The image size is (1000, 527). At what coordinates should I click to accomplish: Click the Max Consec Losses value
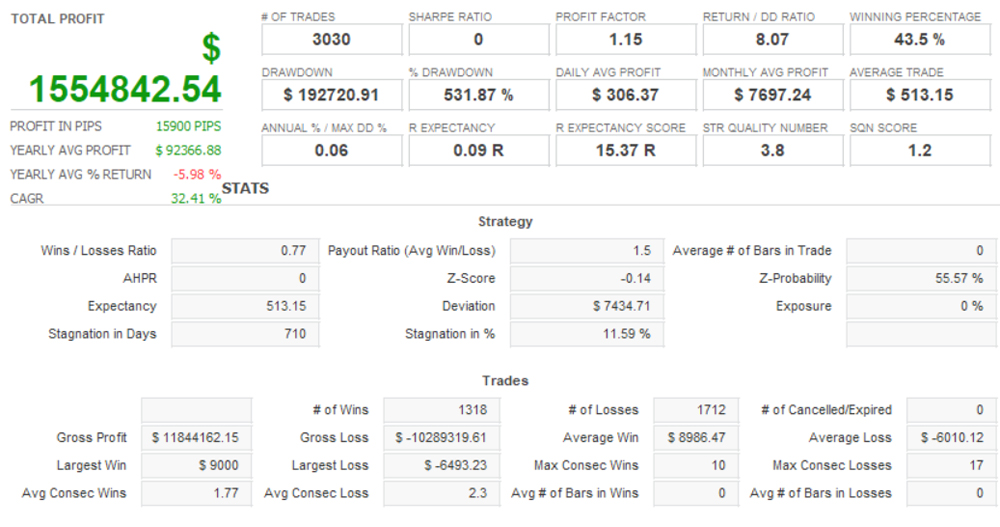click(949, 465)
